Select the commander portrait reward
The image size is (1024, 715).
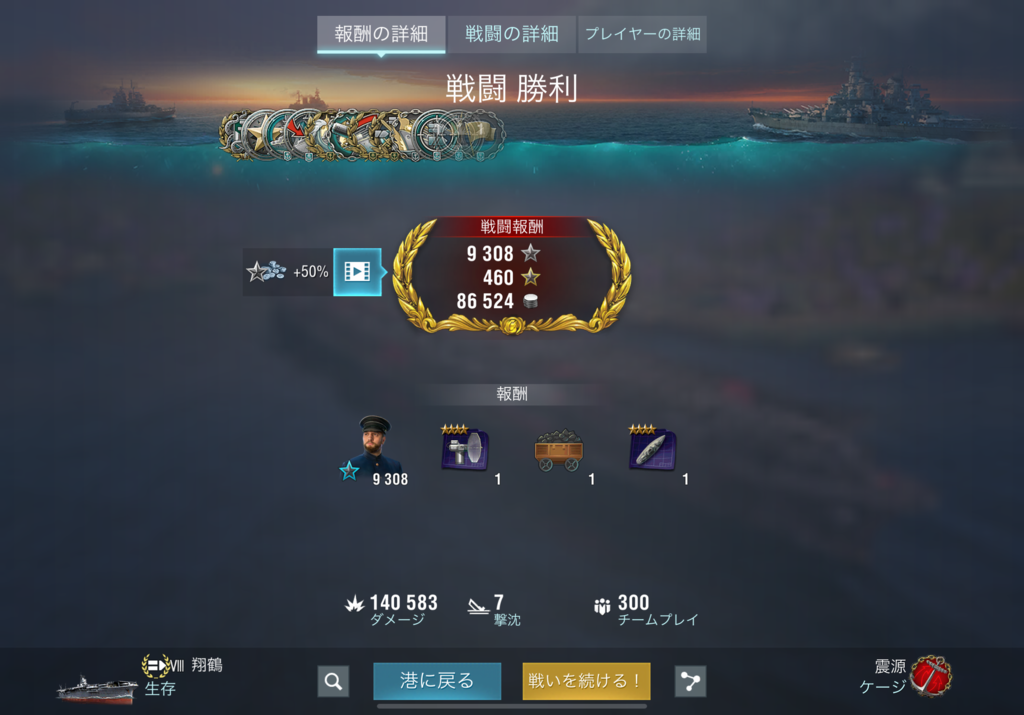[374, 449]
